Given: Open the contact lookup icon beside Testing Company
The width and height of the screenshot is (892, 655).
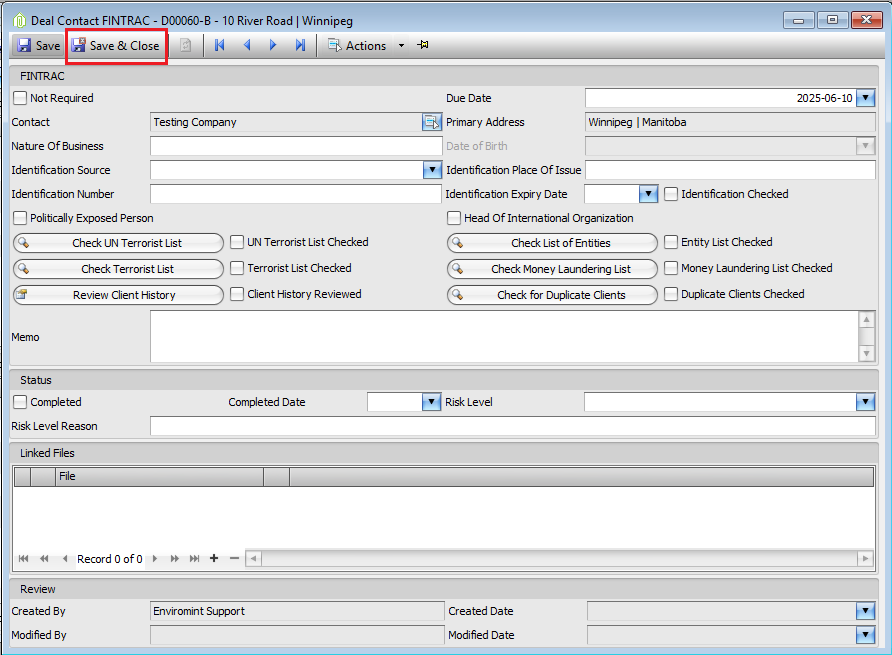Looking at the screenshot, I should click(x=432, y=121).
